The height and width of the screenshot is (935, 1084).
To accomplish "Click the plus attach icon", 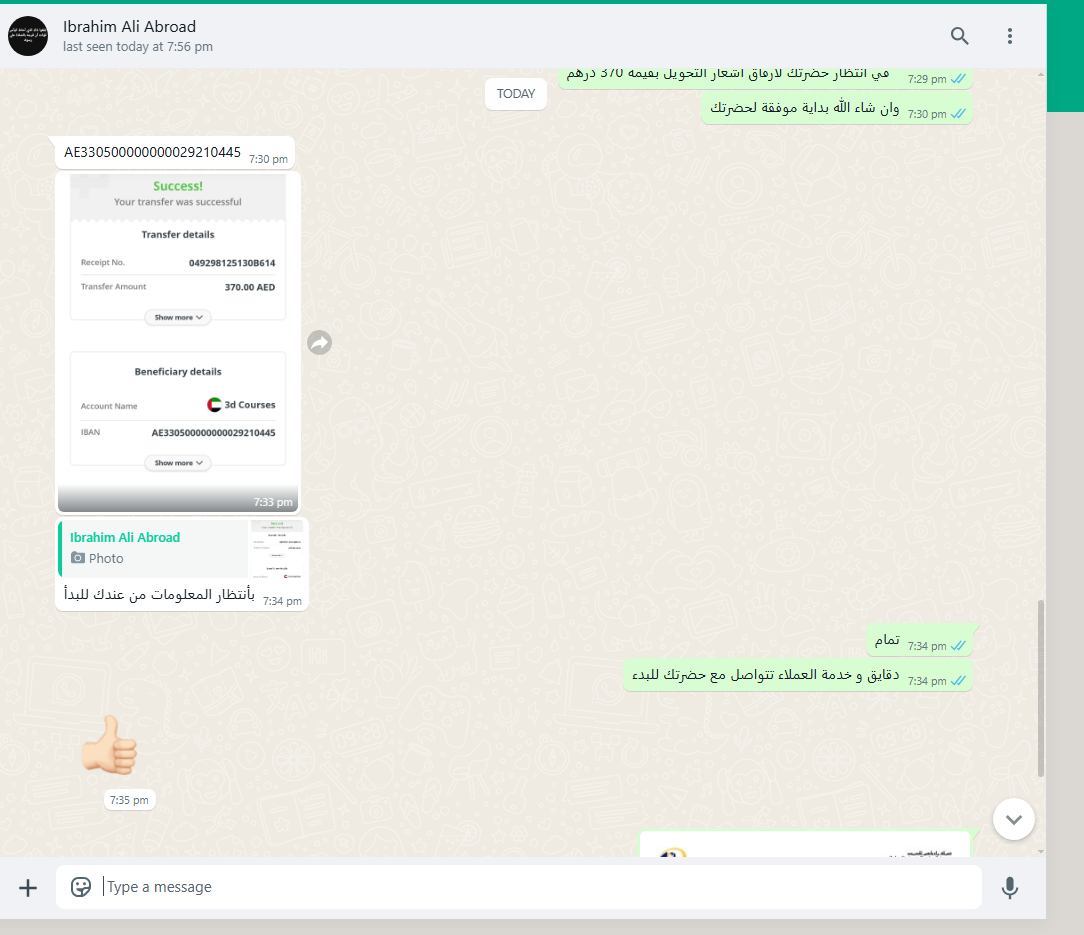I will [28, 887].
